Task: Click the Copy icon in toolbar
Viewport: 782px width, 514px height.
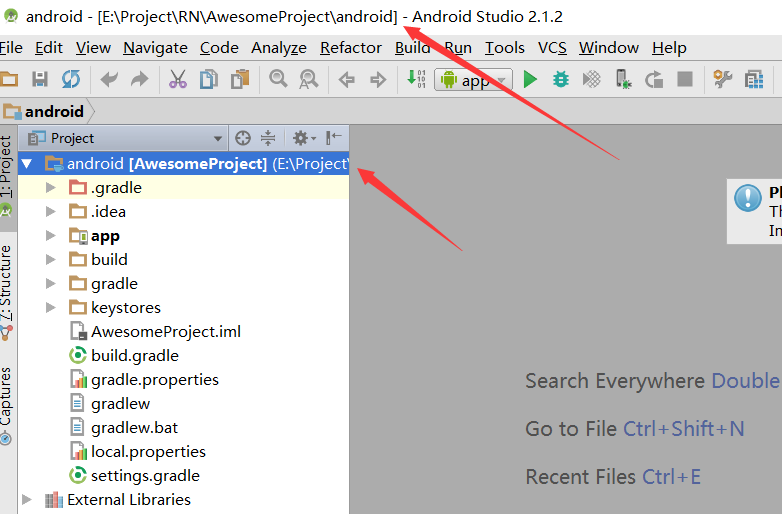Action: (208, 79)
